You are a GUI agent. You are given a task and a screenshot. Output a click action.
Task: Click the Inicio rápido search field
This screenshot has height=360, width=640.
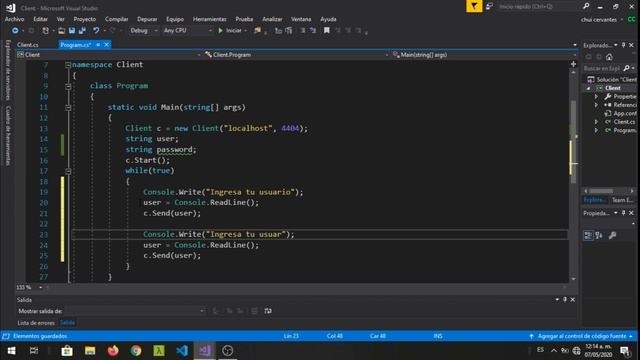coord(538,6)
